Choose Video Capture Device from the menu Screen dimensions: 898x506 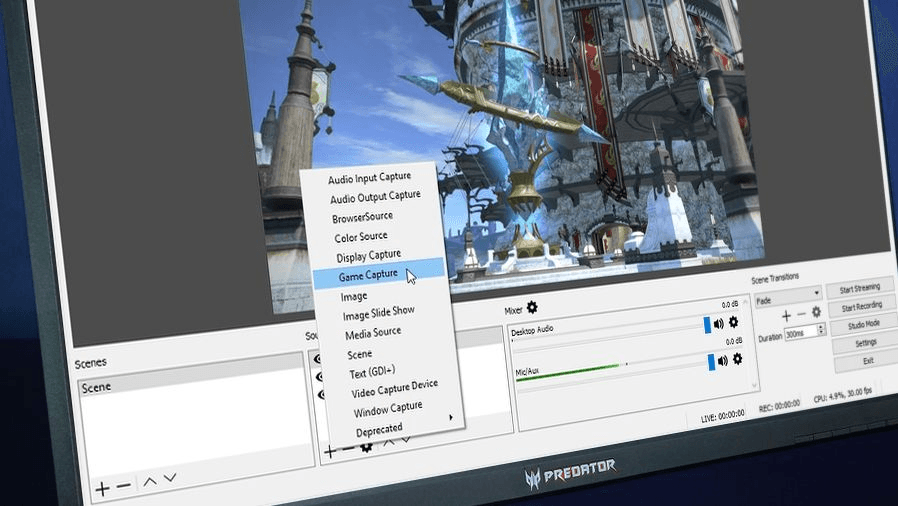tap(395, 389)
